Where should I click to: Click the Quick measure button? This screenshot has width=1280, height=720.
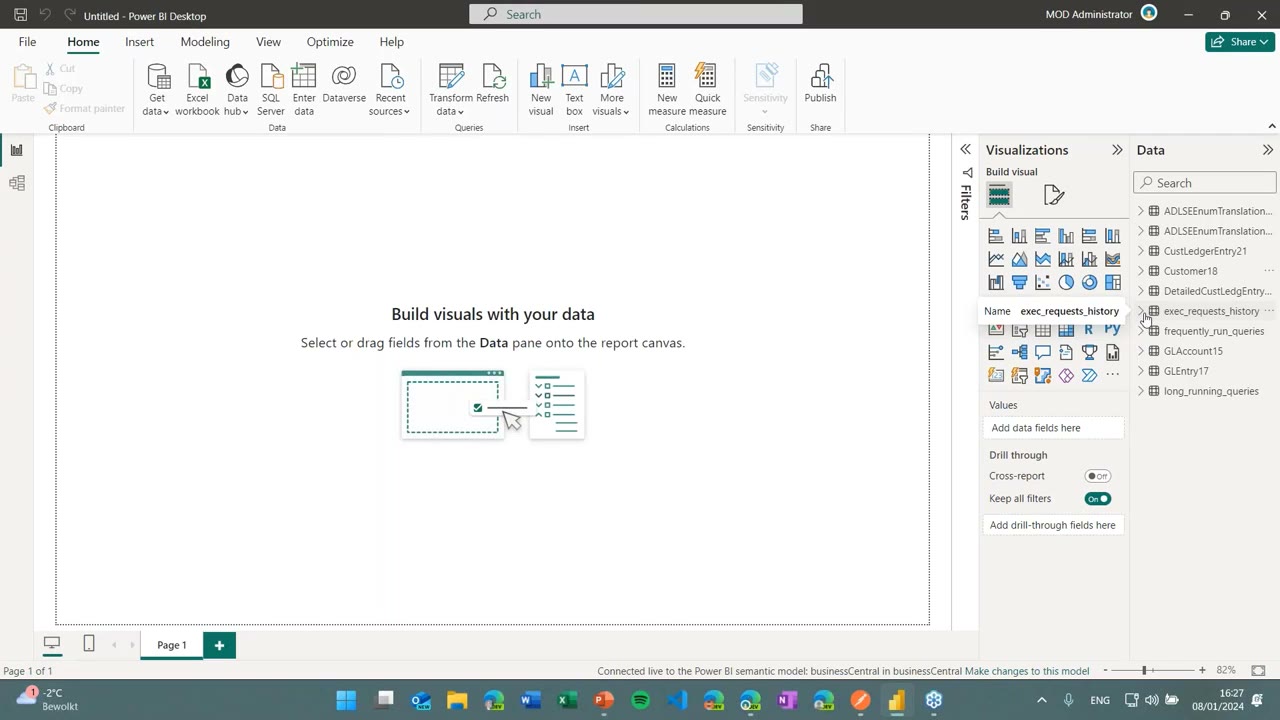pyautogui.click(x=707, y=90)
